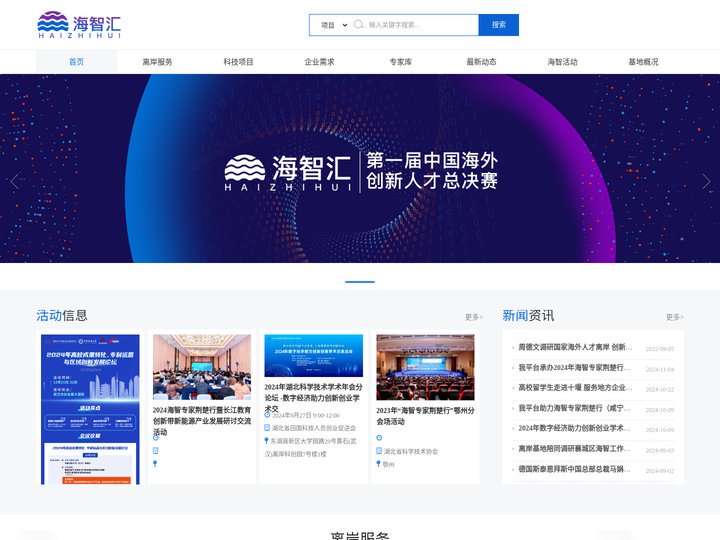Click the 新闻资讯 section heading
Image resolution: width=720 pixels, height=540 pixels.
[528, 315]
